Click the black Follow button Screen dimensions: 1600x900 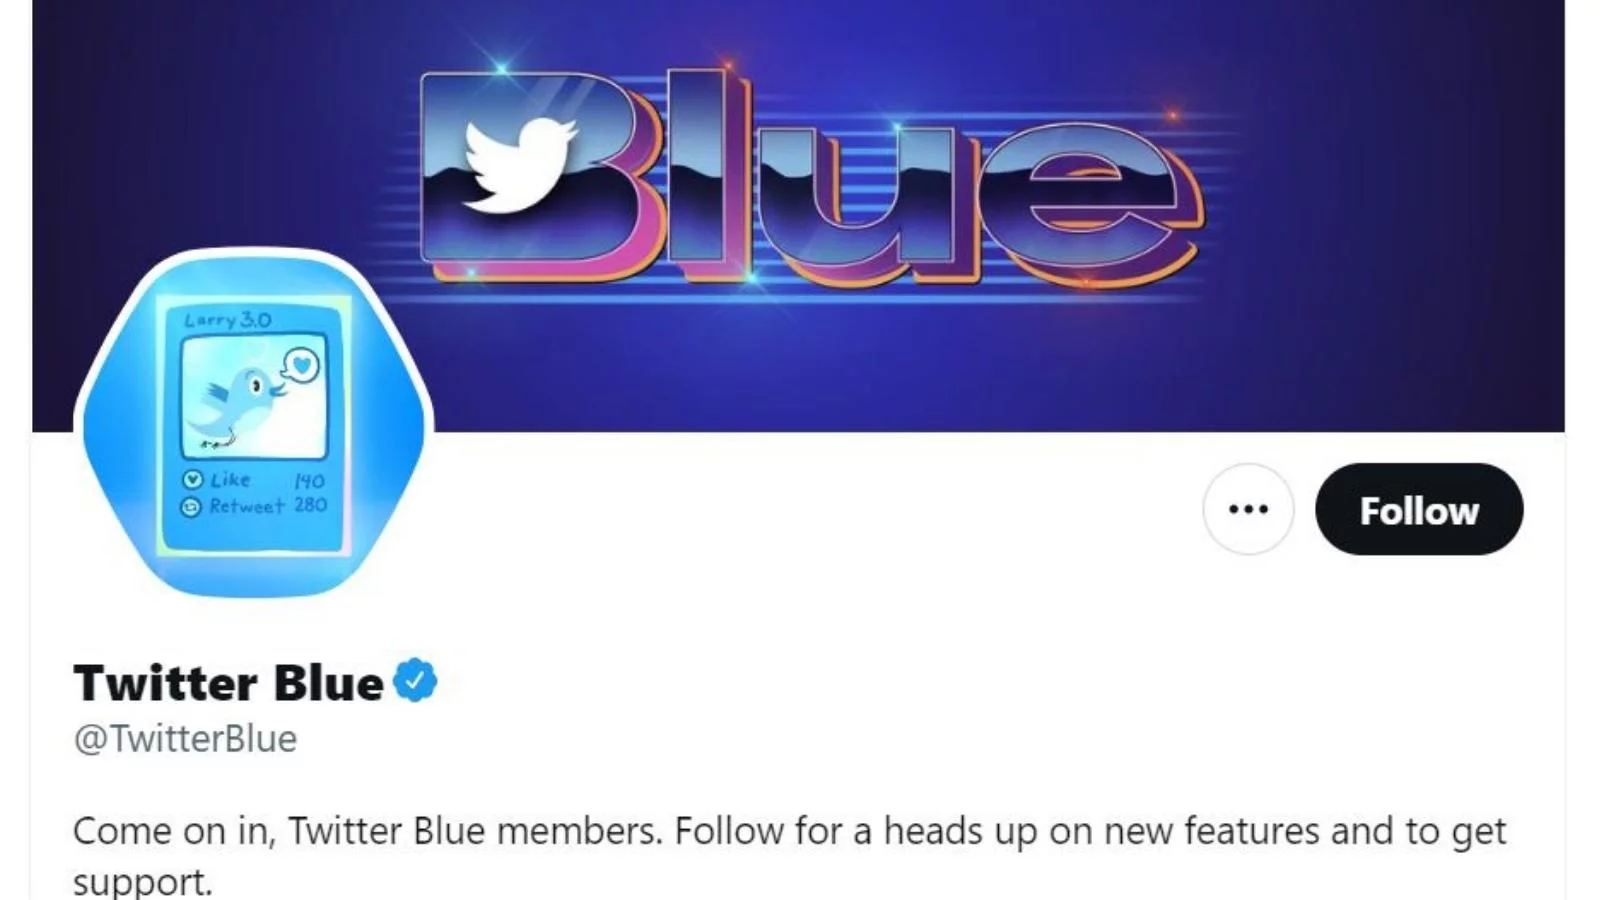pyautogui.click(x=1419, y=509)
